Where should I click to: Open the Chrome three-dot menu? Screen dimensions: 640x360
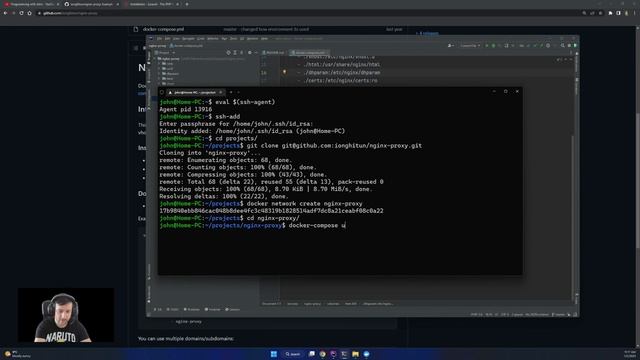[x=635, y=13]
